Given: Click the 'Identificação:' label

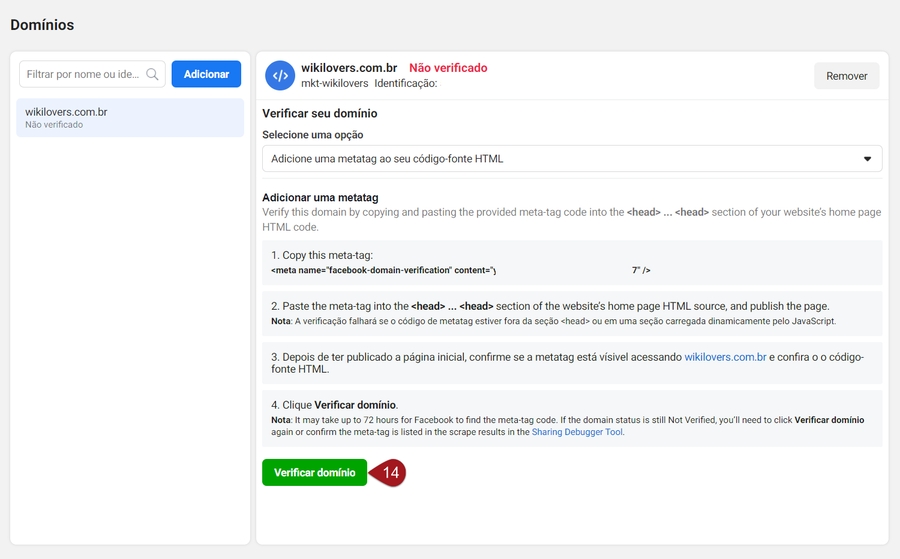Looking at the screenshot, I should click(405, 84).
